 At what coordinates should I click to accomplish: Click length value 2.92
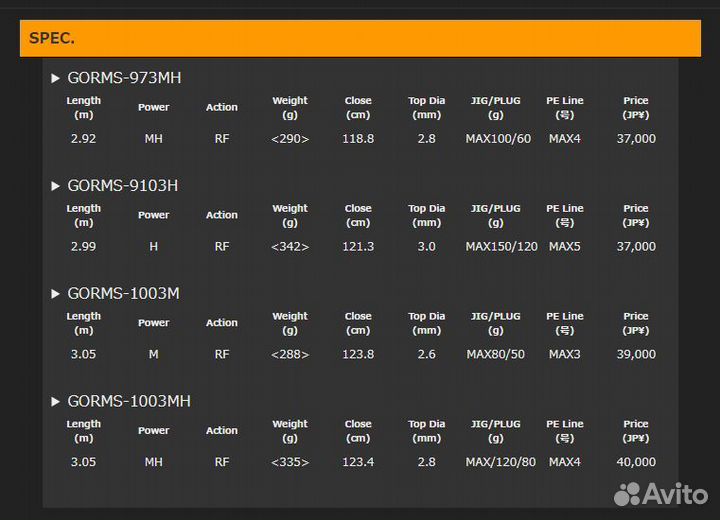coord(84,139)
